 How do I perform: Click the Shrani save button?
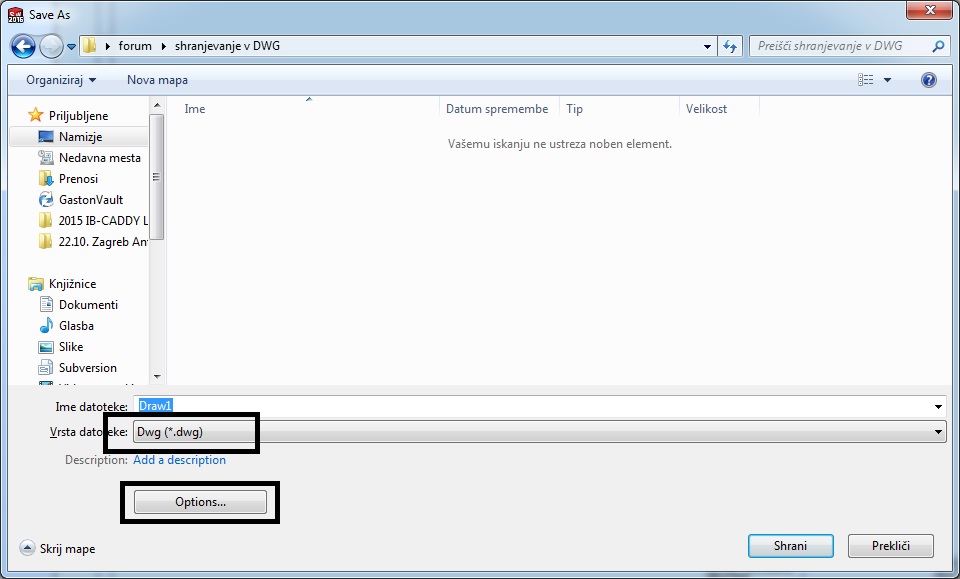pos(790,546)
